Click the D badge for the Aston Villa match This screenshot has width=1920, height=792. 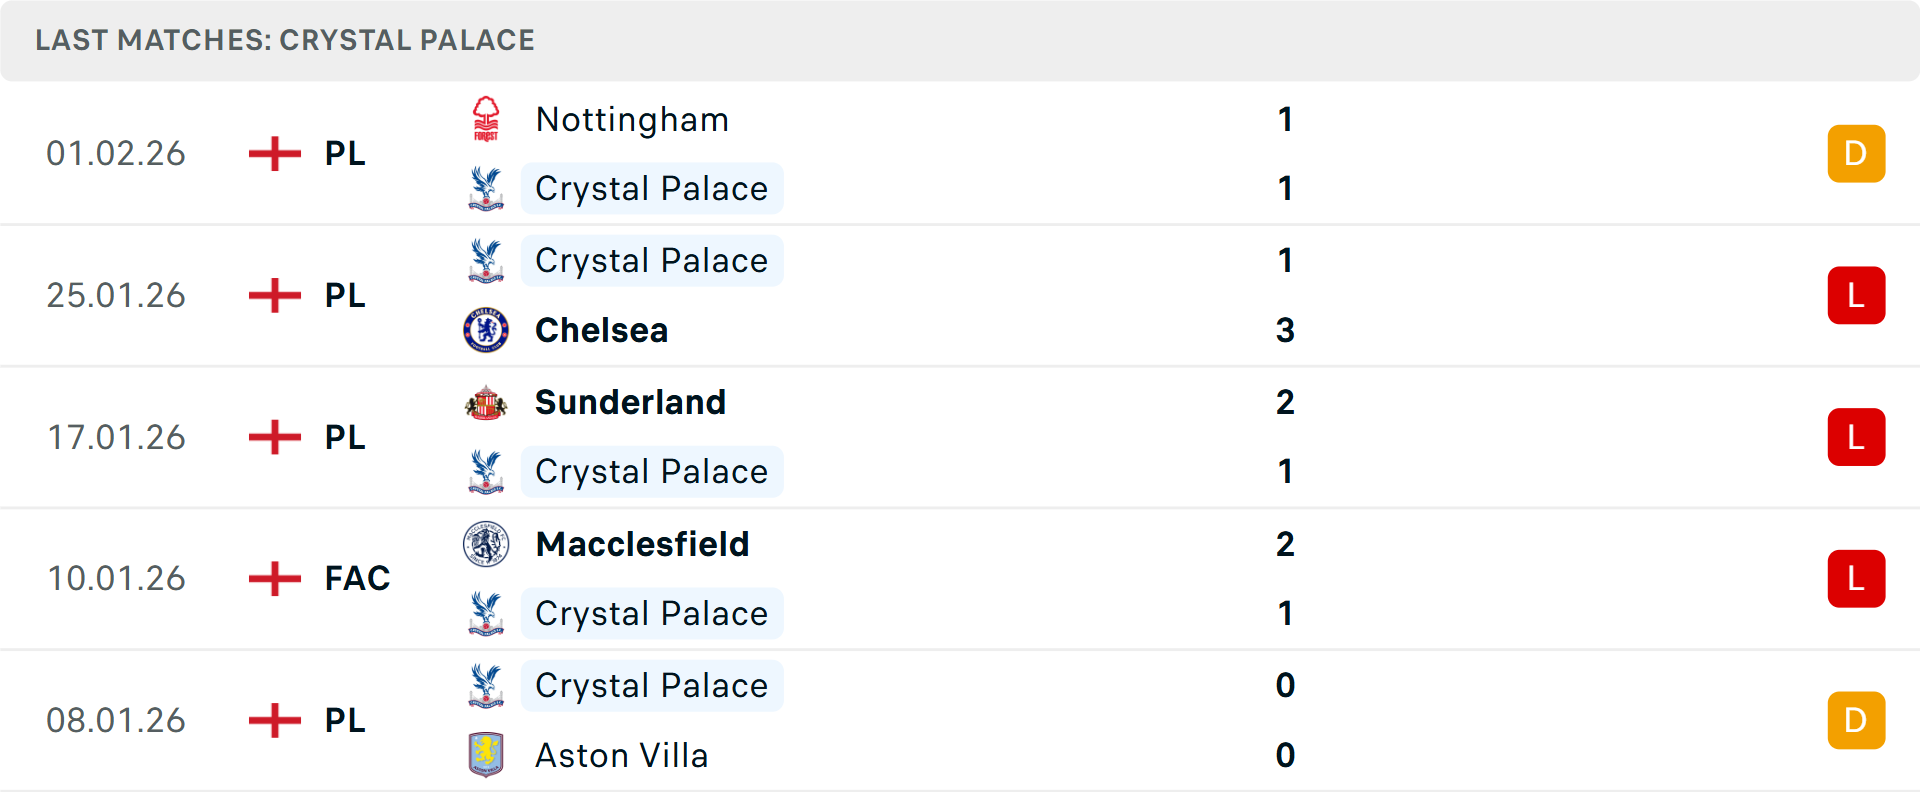tap(1856, 720)
